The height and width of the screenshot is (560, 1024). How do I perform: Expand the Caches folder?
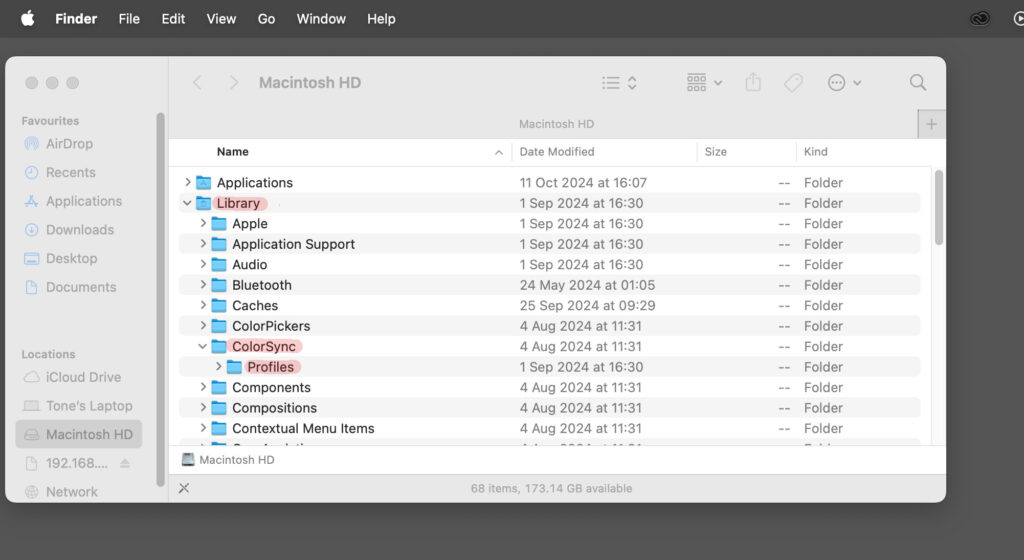tap(202, 305)
